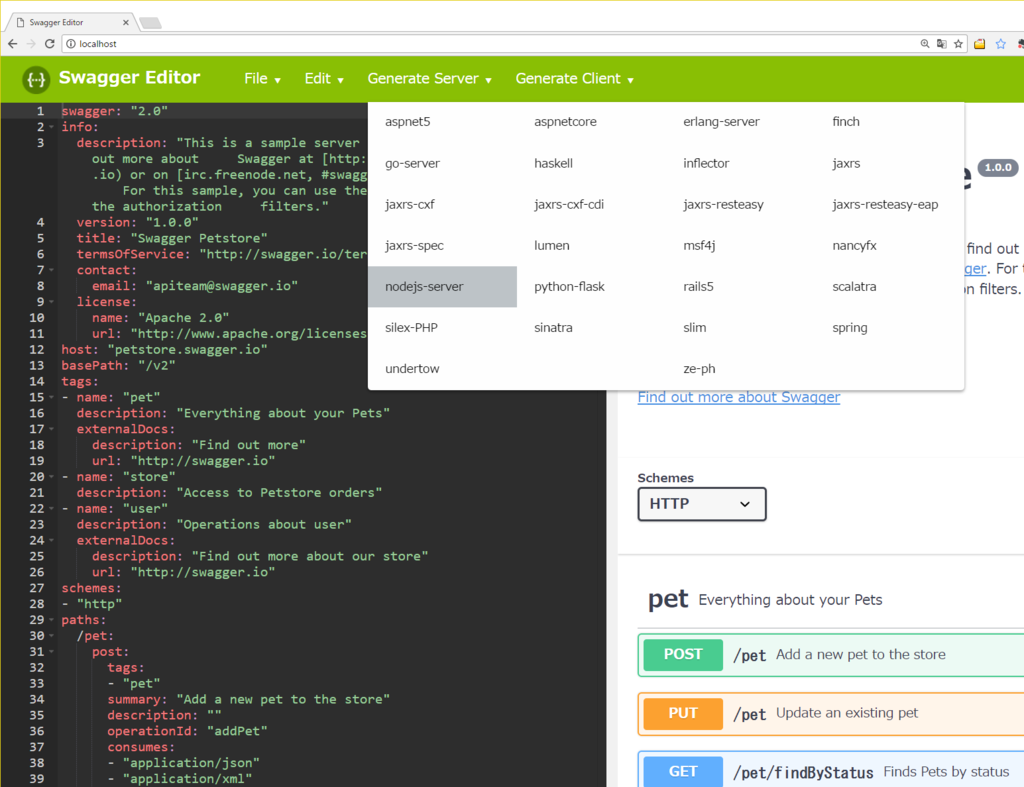Screen dimensions: 1024x787
Task: Fold the pet tag block at line 15
Action: [x=52, y=397]
